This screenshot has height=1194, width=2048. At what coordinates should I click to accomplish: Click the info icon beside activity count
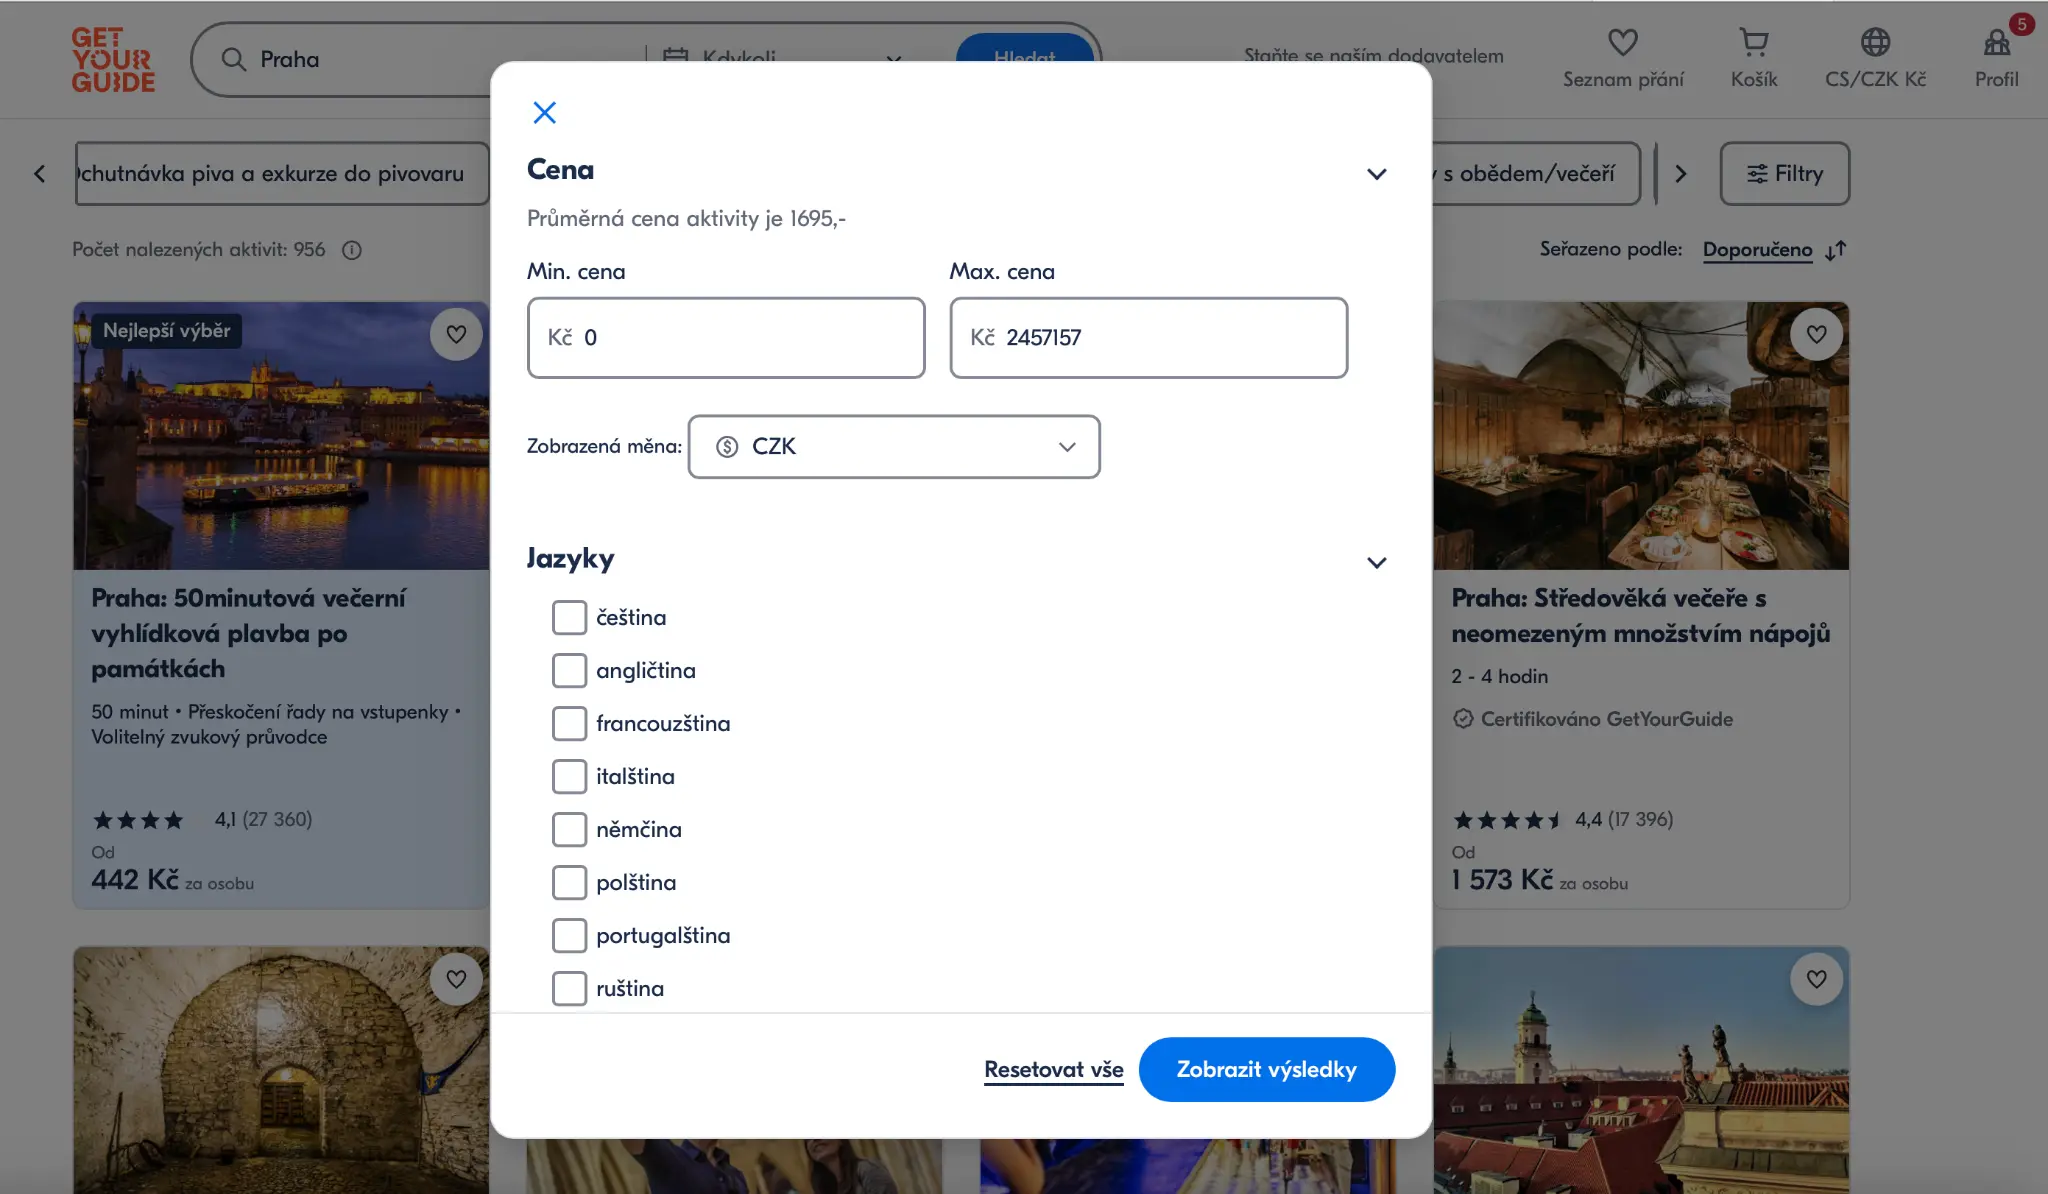(352, 250)
